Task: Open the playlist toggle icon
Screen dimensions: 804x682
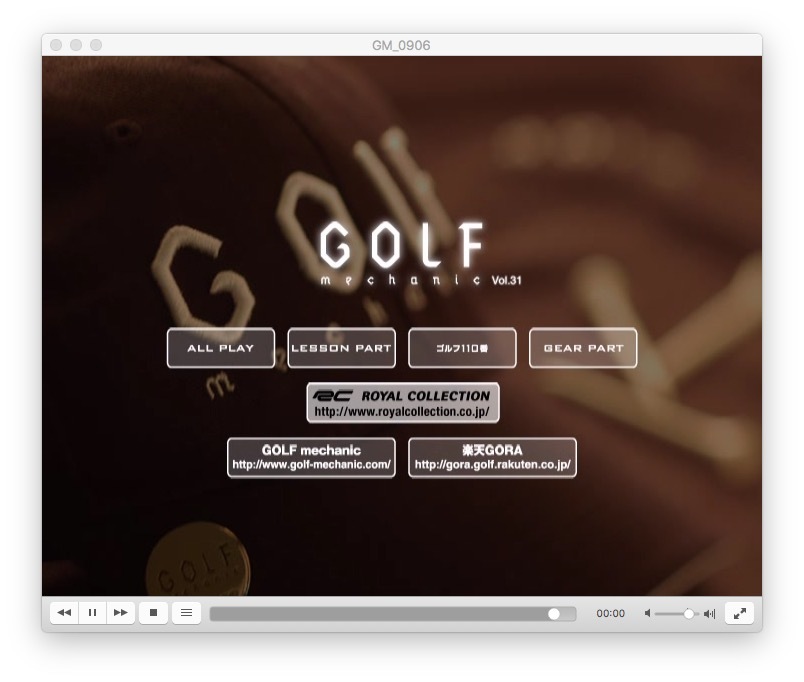Action: 187,613
